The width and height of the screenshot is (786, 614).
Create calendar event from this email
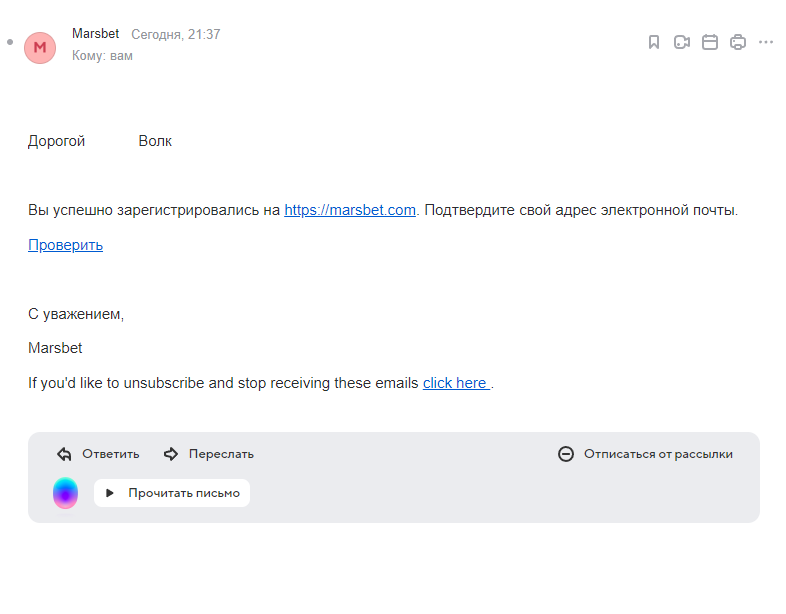[710, 42]
